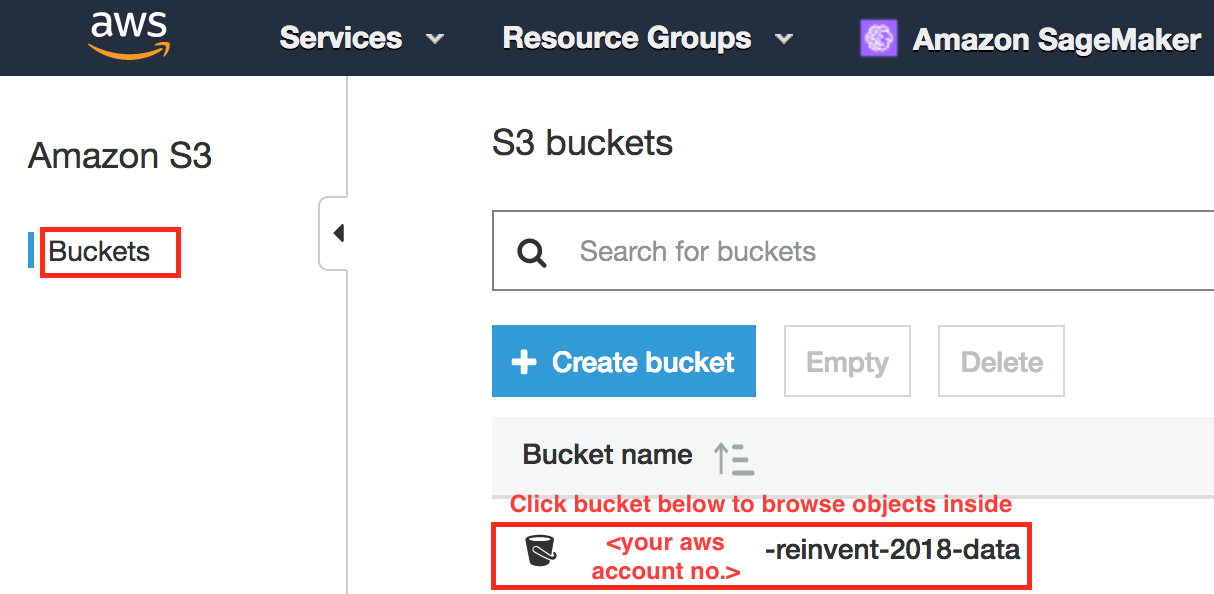Click the Bucket name column header
This screenshot has height=594, width=1214.
(607, 455)
